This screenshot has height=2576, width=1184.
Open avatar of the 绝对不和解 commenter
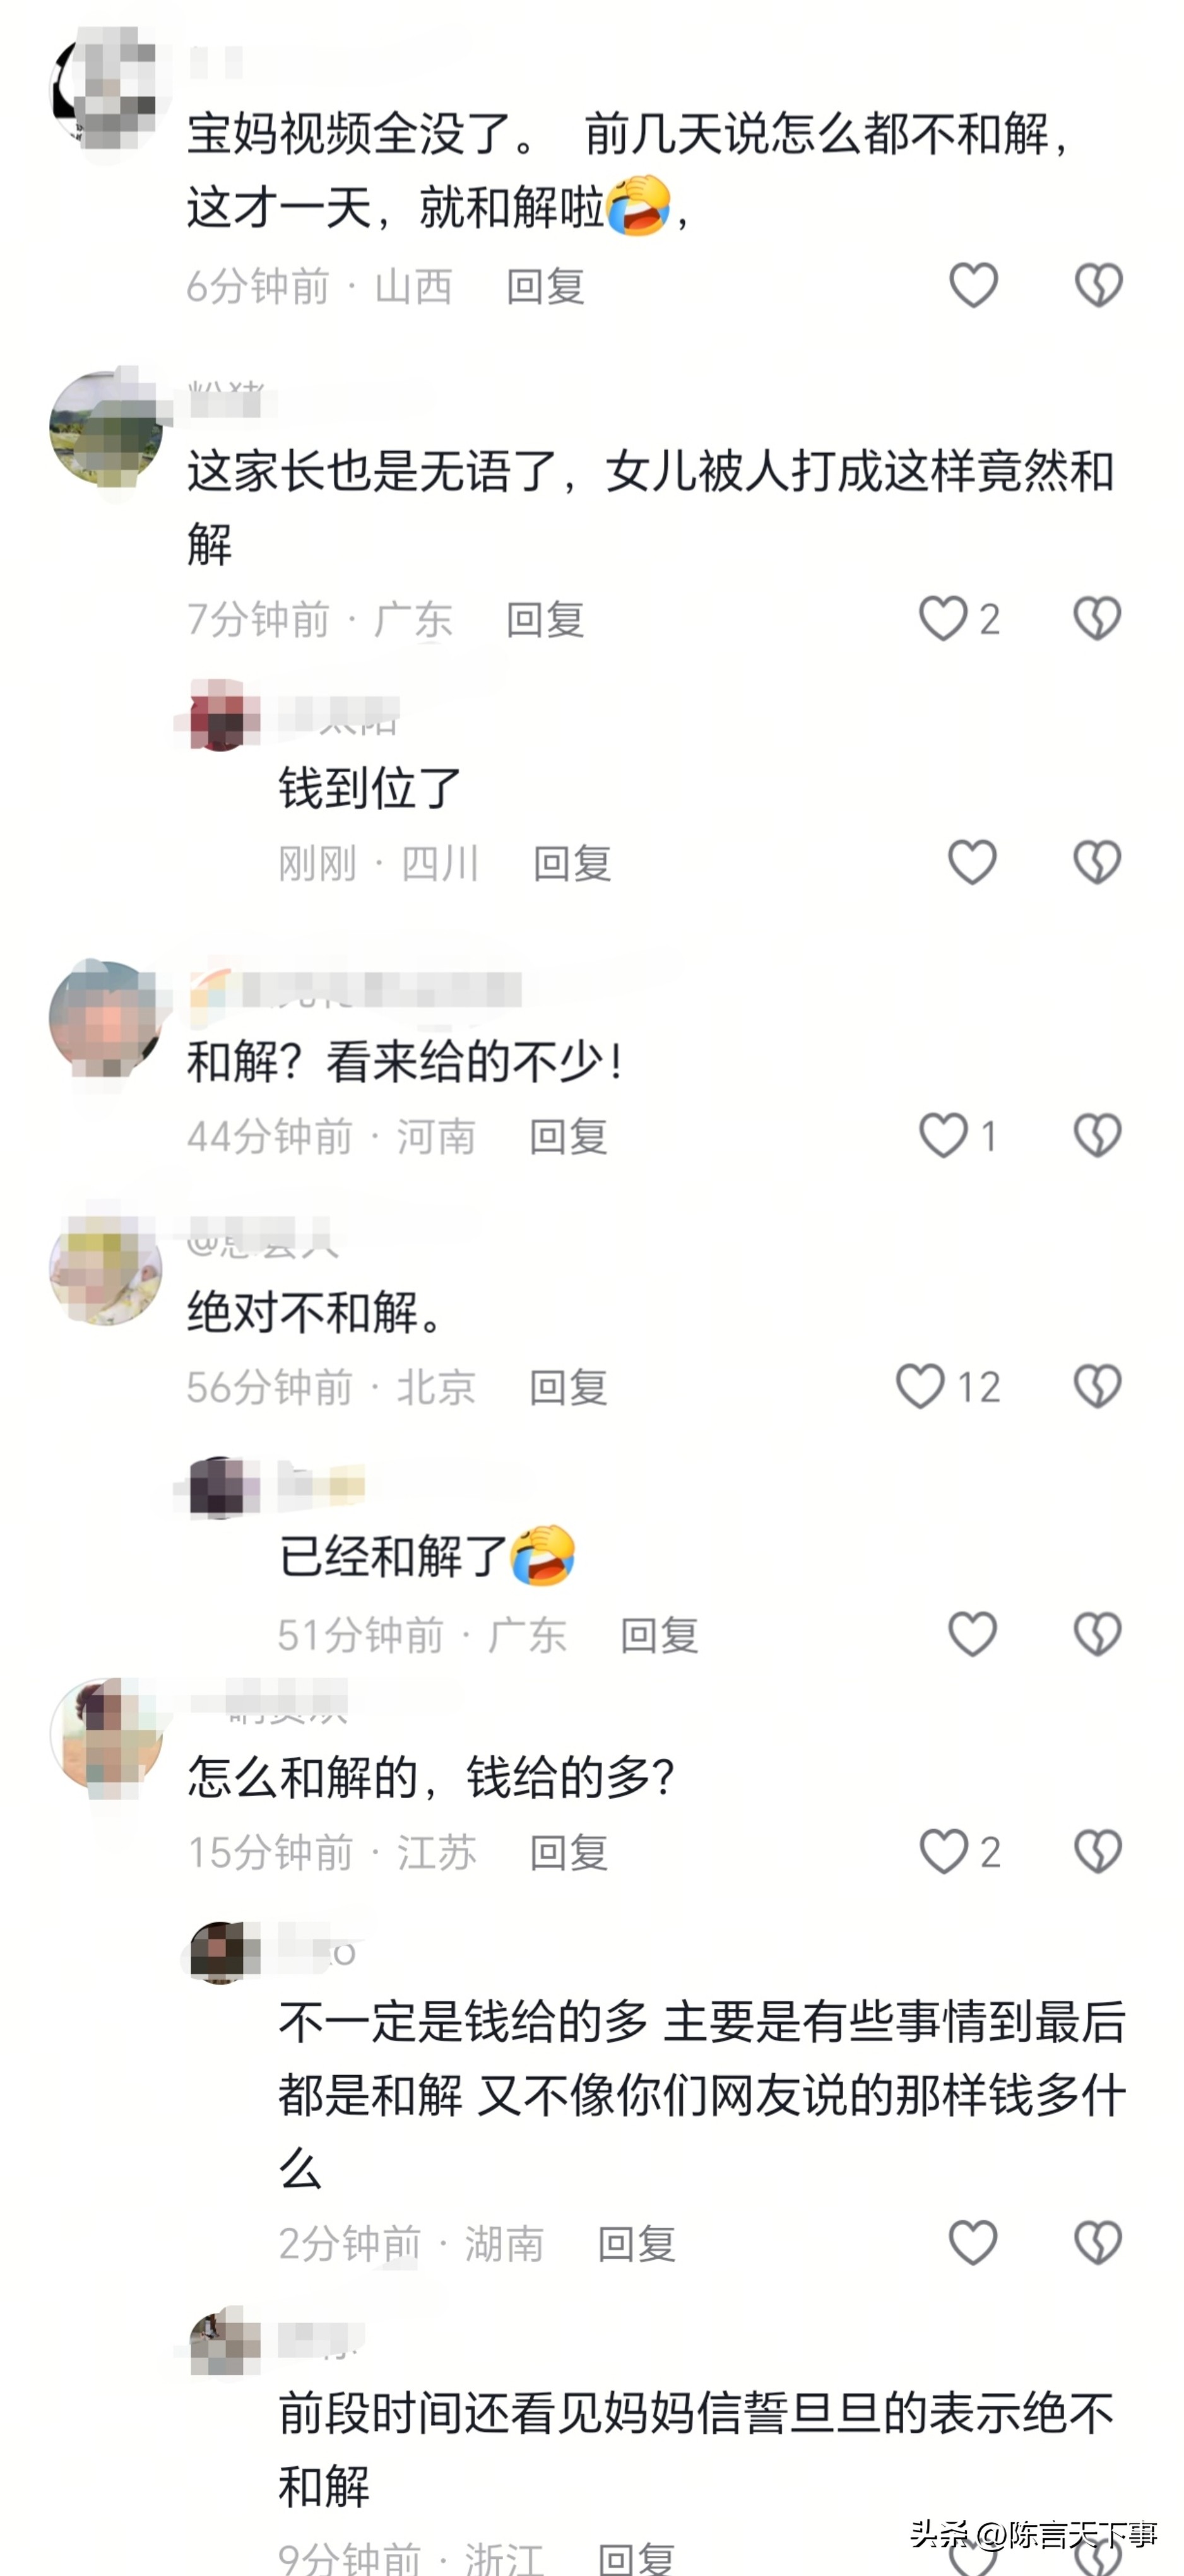(106, 1270)
